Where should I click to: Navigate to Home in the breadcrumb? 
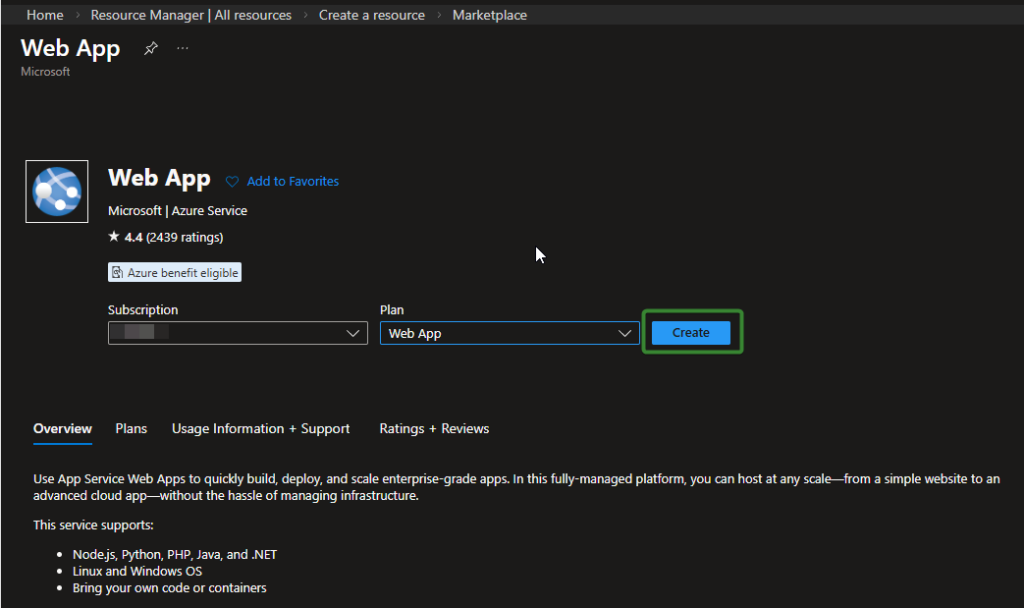coord(44,15)
